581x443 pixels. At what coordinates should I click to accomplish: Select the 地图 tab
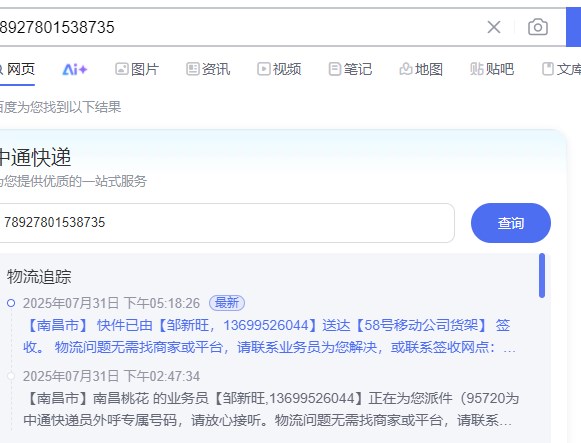pyautogui.click(x=421, y=69)
